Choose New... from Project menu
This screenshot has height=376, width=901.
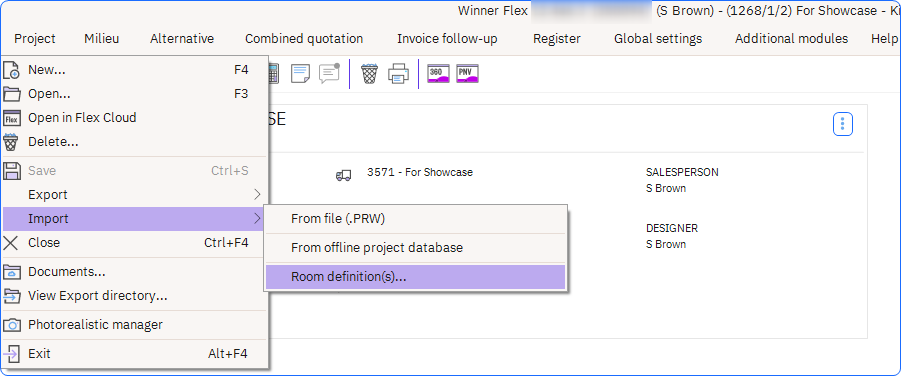[x=134, y=70]
